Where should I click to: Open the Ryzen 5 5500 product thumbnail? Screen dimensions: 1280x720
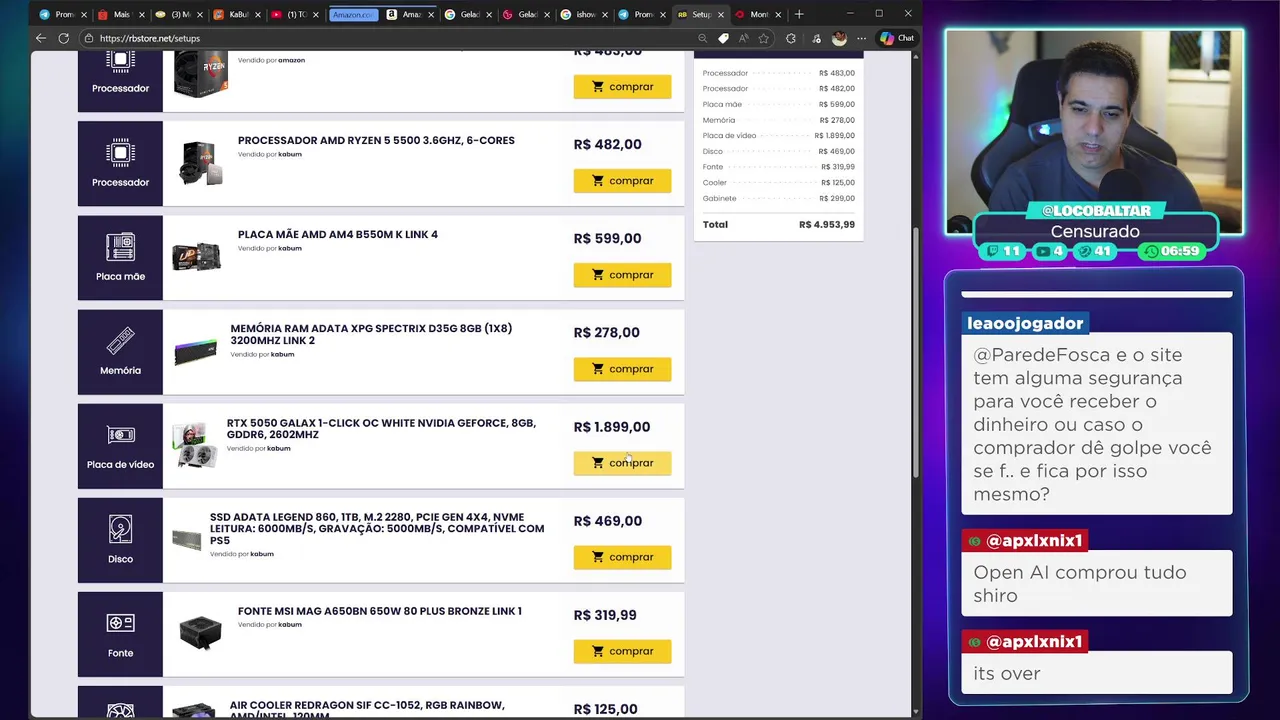click(200, 163)
